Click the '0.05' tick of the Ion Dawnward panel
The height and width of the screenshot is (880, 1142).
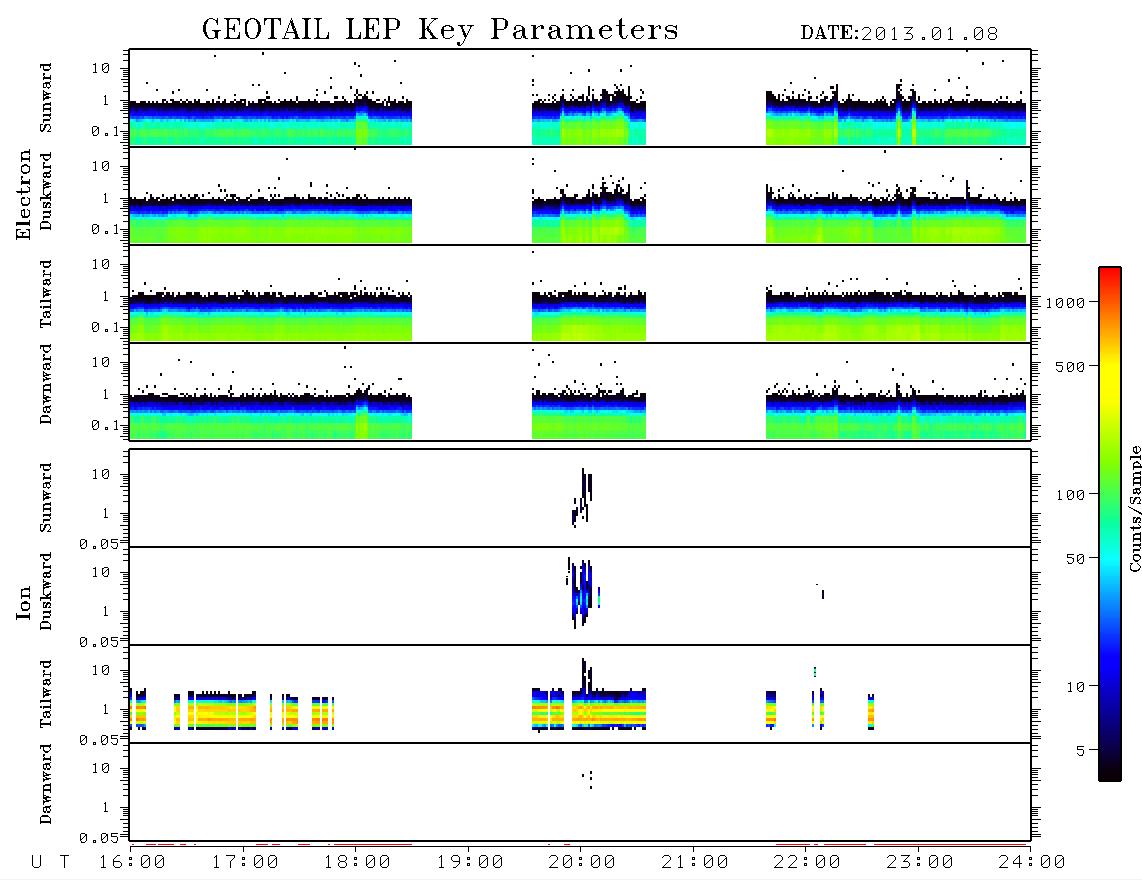pyautogui.click(x=99, y=838)
